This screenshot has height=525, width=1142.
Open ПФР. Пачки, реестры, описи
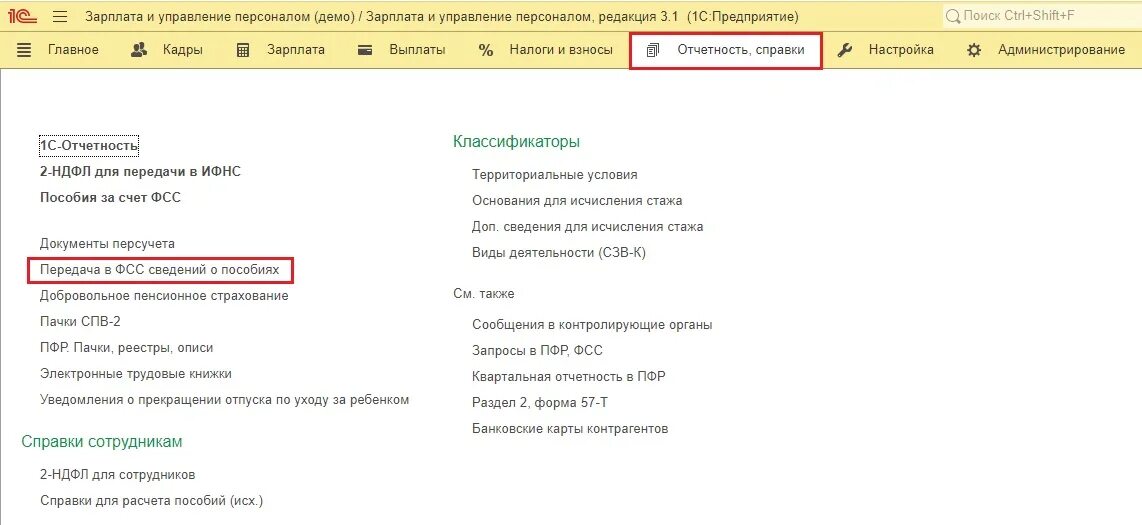pos(127,348)
